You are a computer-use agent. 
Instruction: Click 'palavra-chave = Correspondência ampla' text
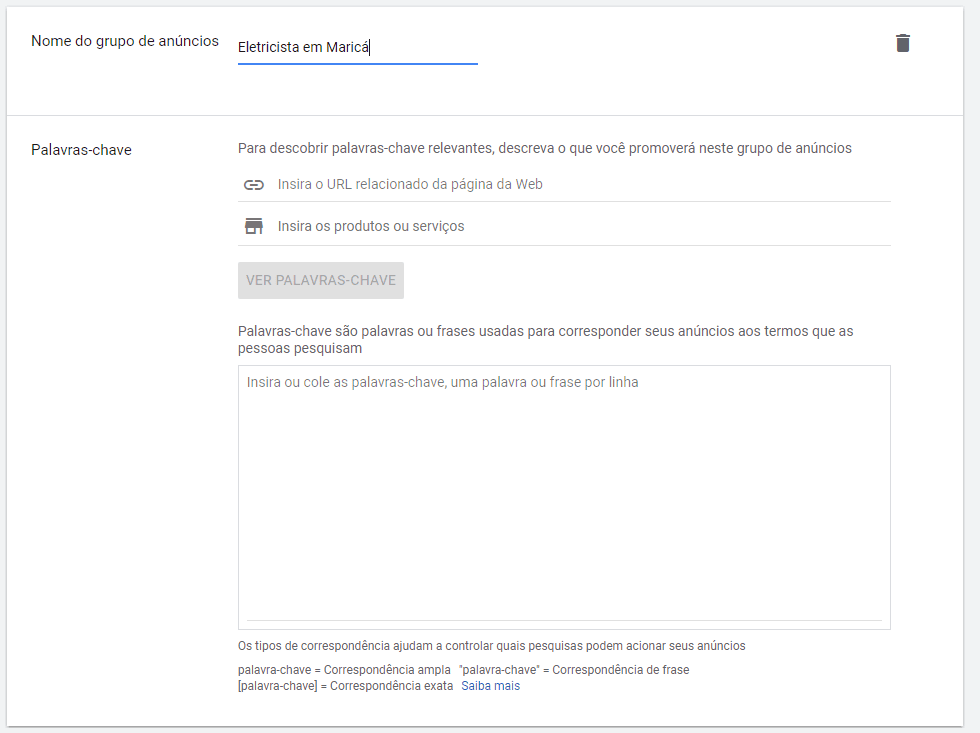pos(344,670)
